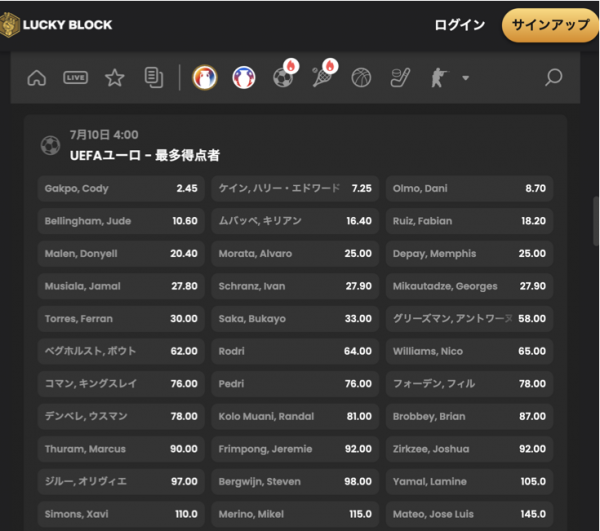Click the page vertical scrollbar thumb

(x=596, y=221)
